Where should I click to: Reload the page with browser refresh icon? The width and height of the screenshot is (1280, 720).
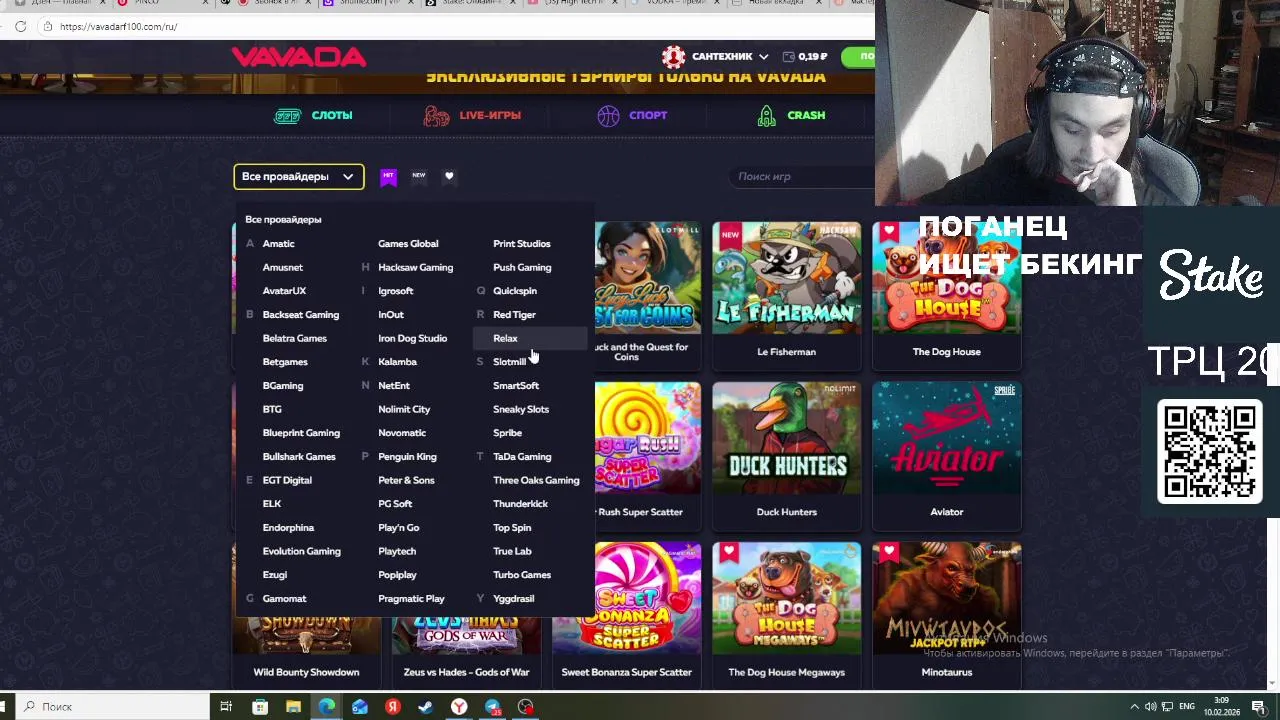[x=20, y=26]
